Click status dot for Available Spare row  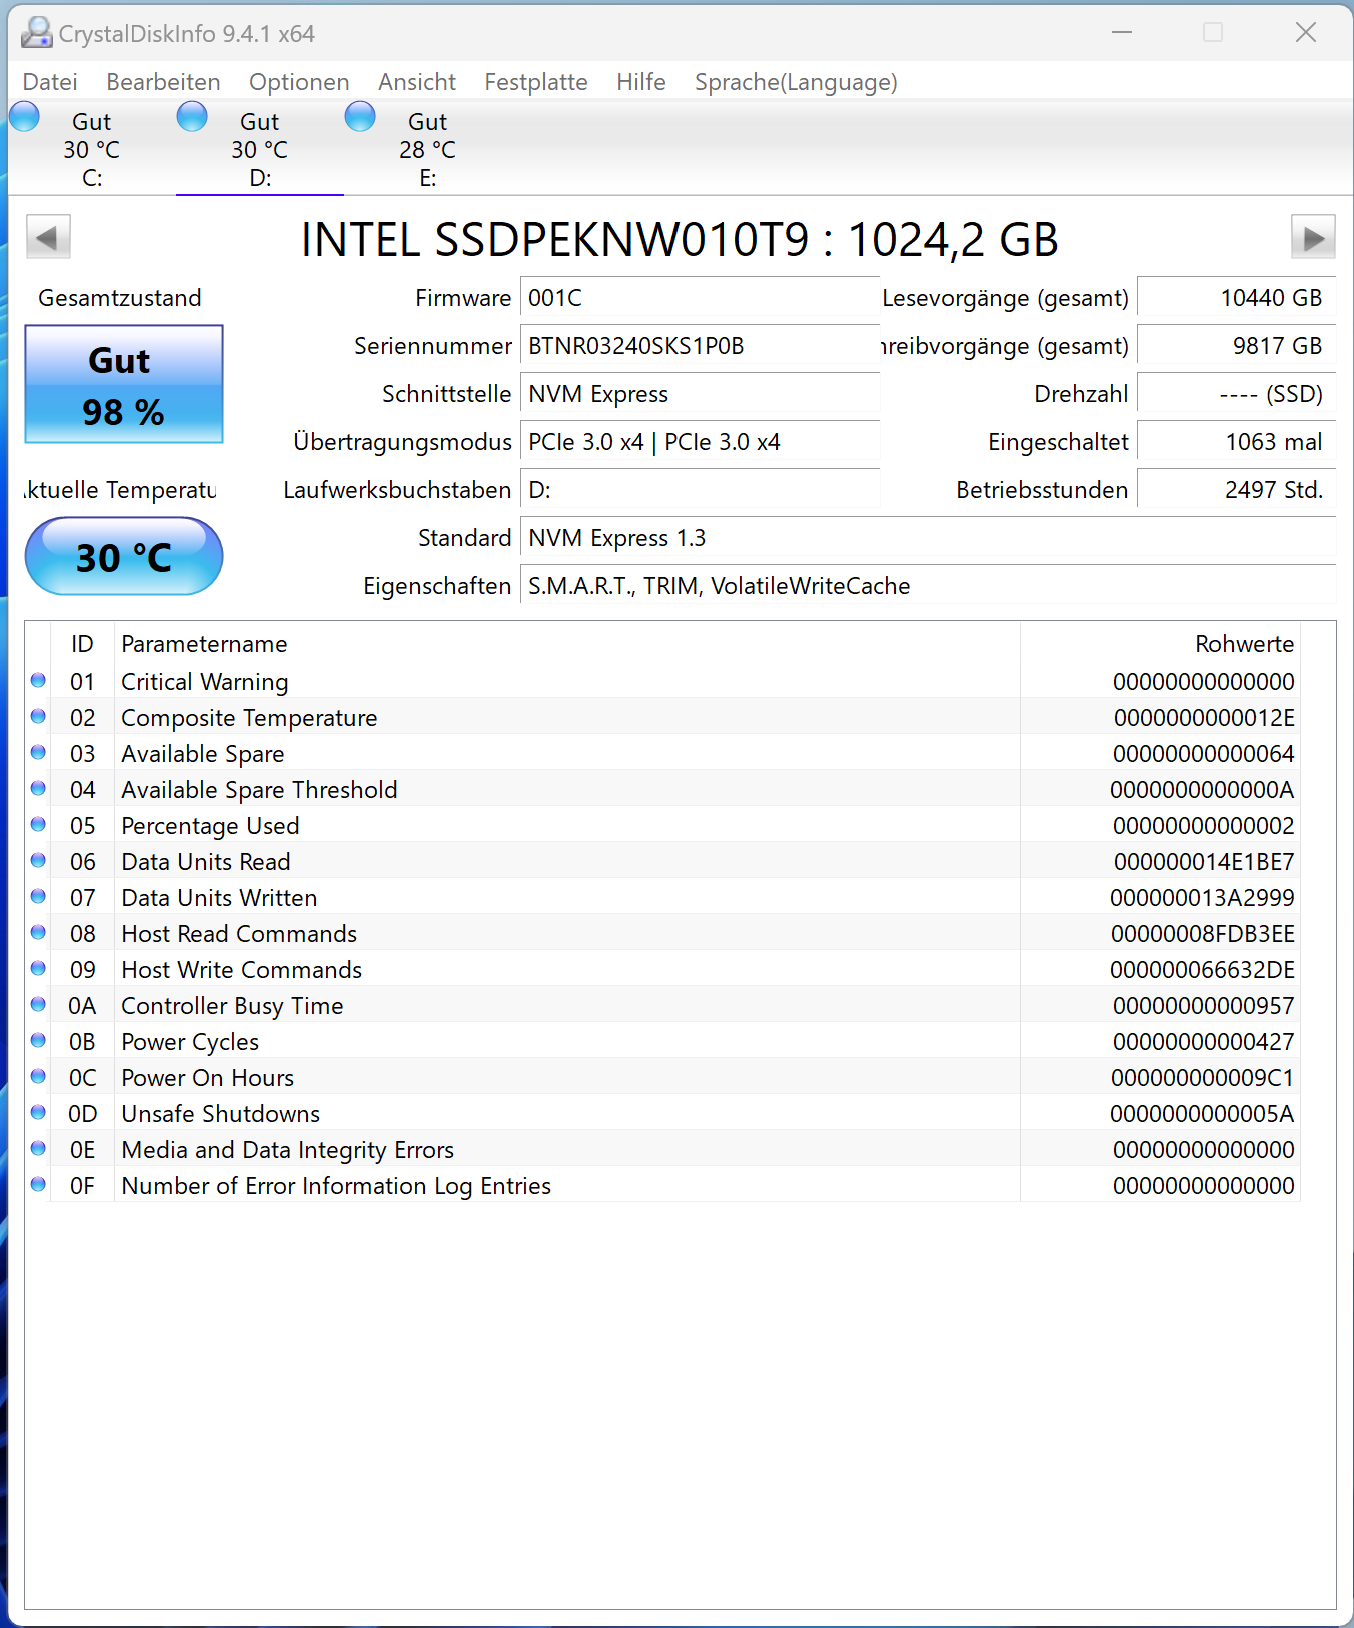pyautogui.click(x=38, y=752)
